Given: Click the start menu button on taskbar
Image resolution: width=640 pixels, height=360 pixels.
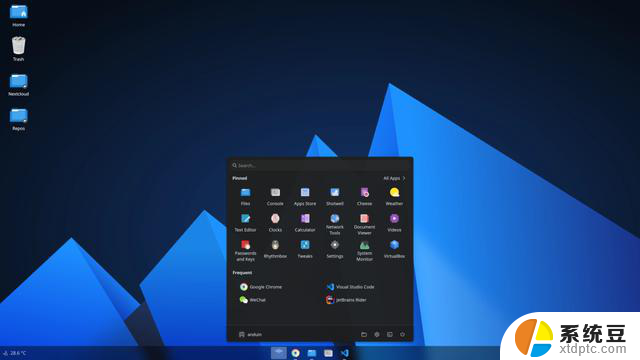Looking at the screenshot, I should click(x=279, y=353).
